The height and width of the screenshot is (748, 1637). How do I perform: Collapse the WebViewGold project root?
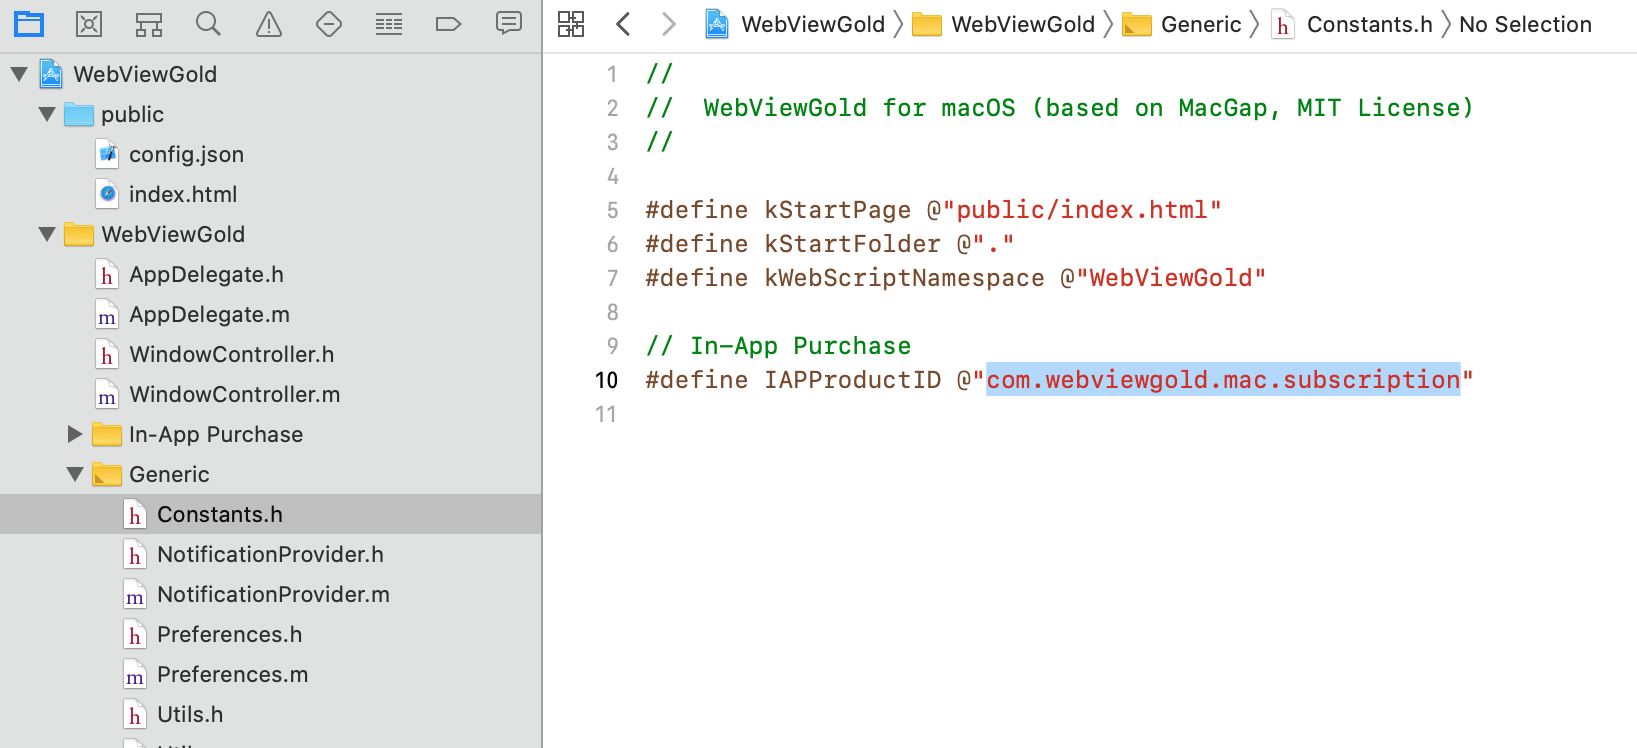[19, 74]
